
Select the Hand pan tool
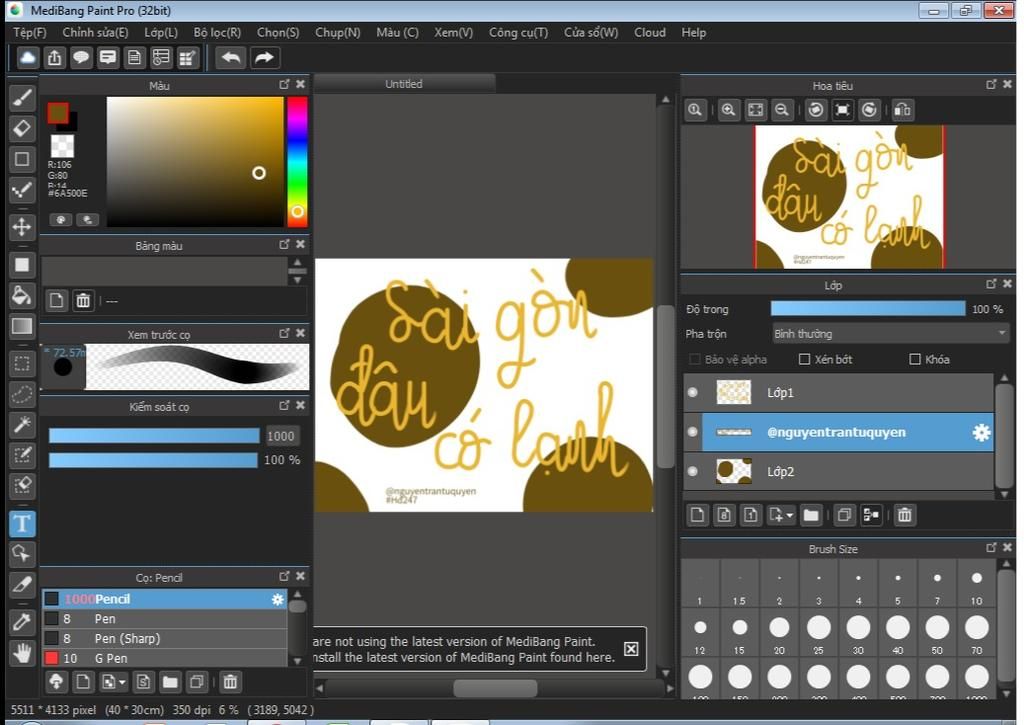tap(22, 652)
